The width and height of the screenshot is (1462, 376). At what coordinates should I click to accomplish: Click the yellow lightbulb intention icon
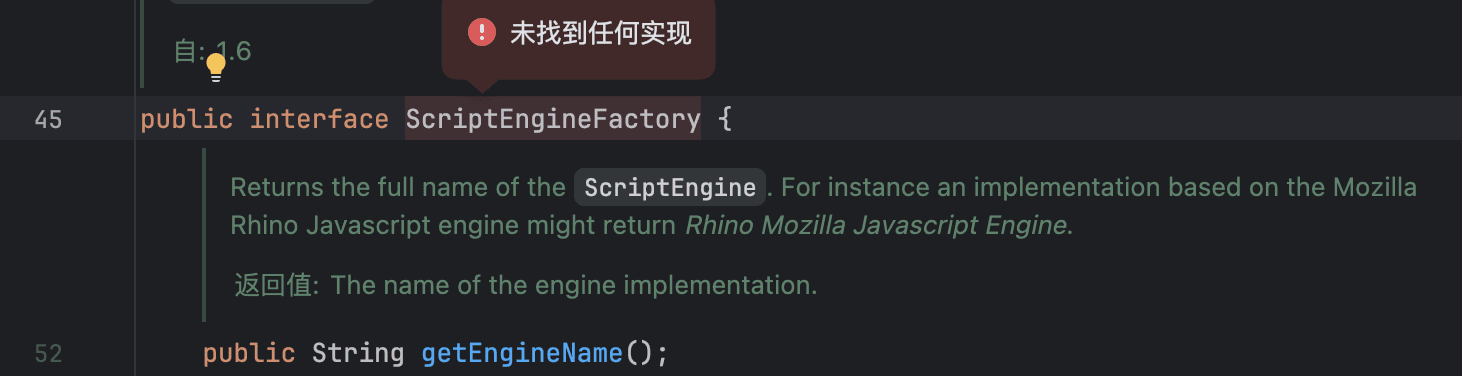click(216, 68)
